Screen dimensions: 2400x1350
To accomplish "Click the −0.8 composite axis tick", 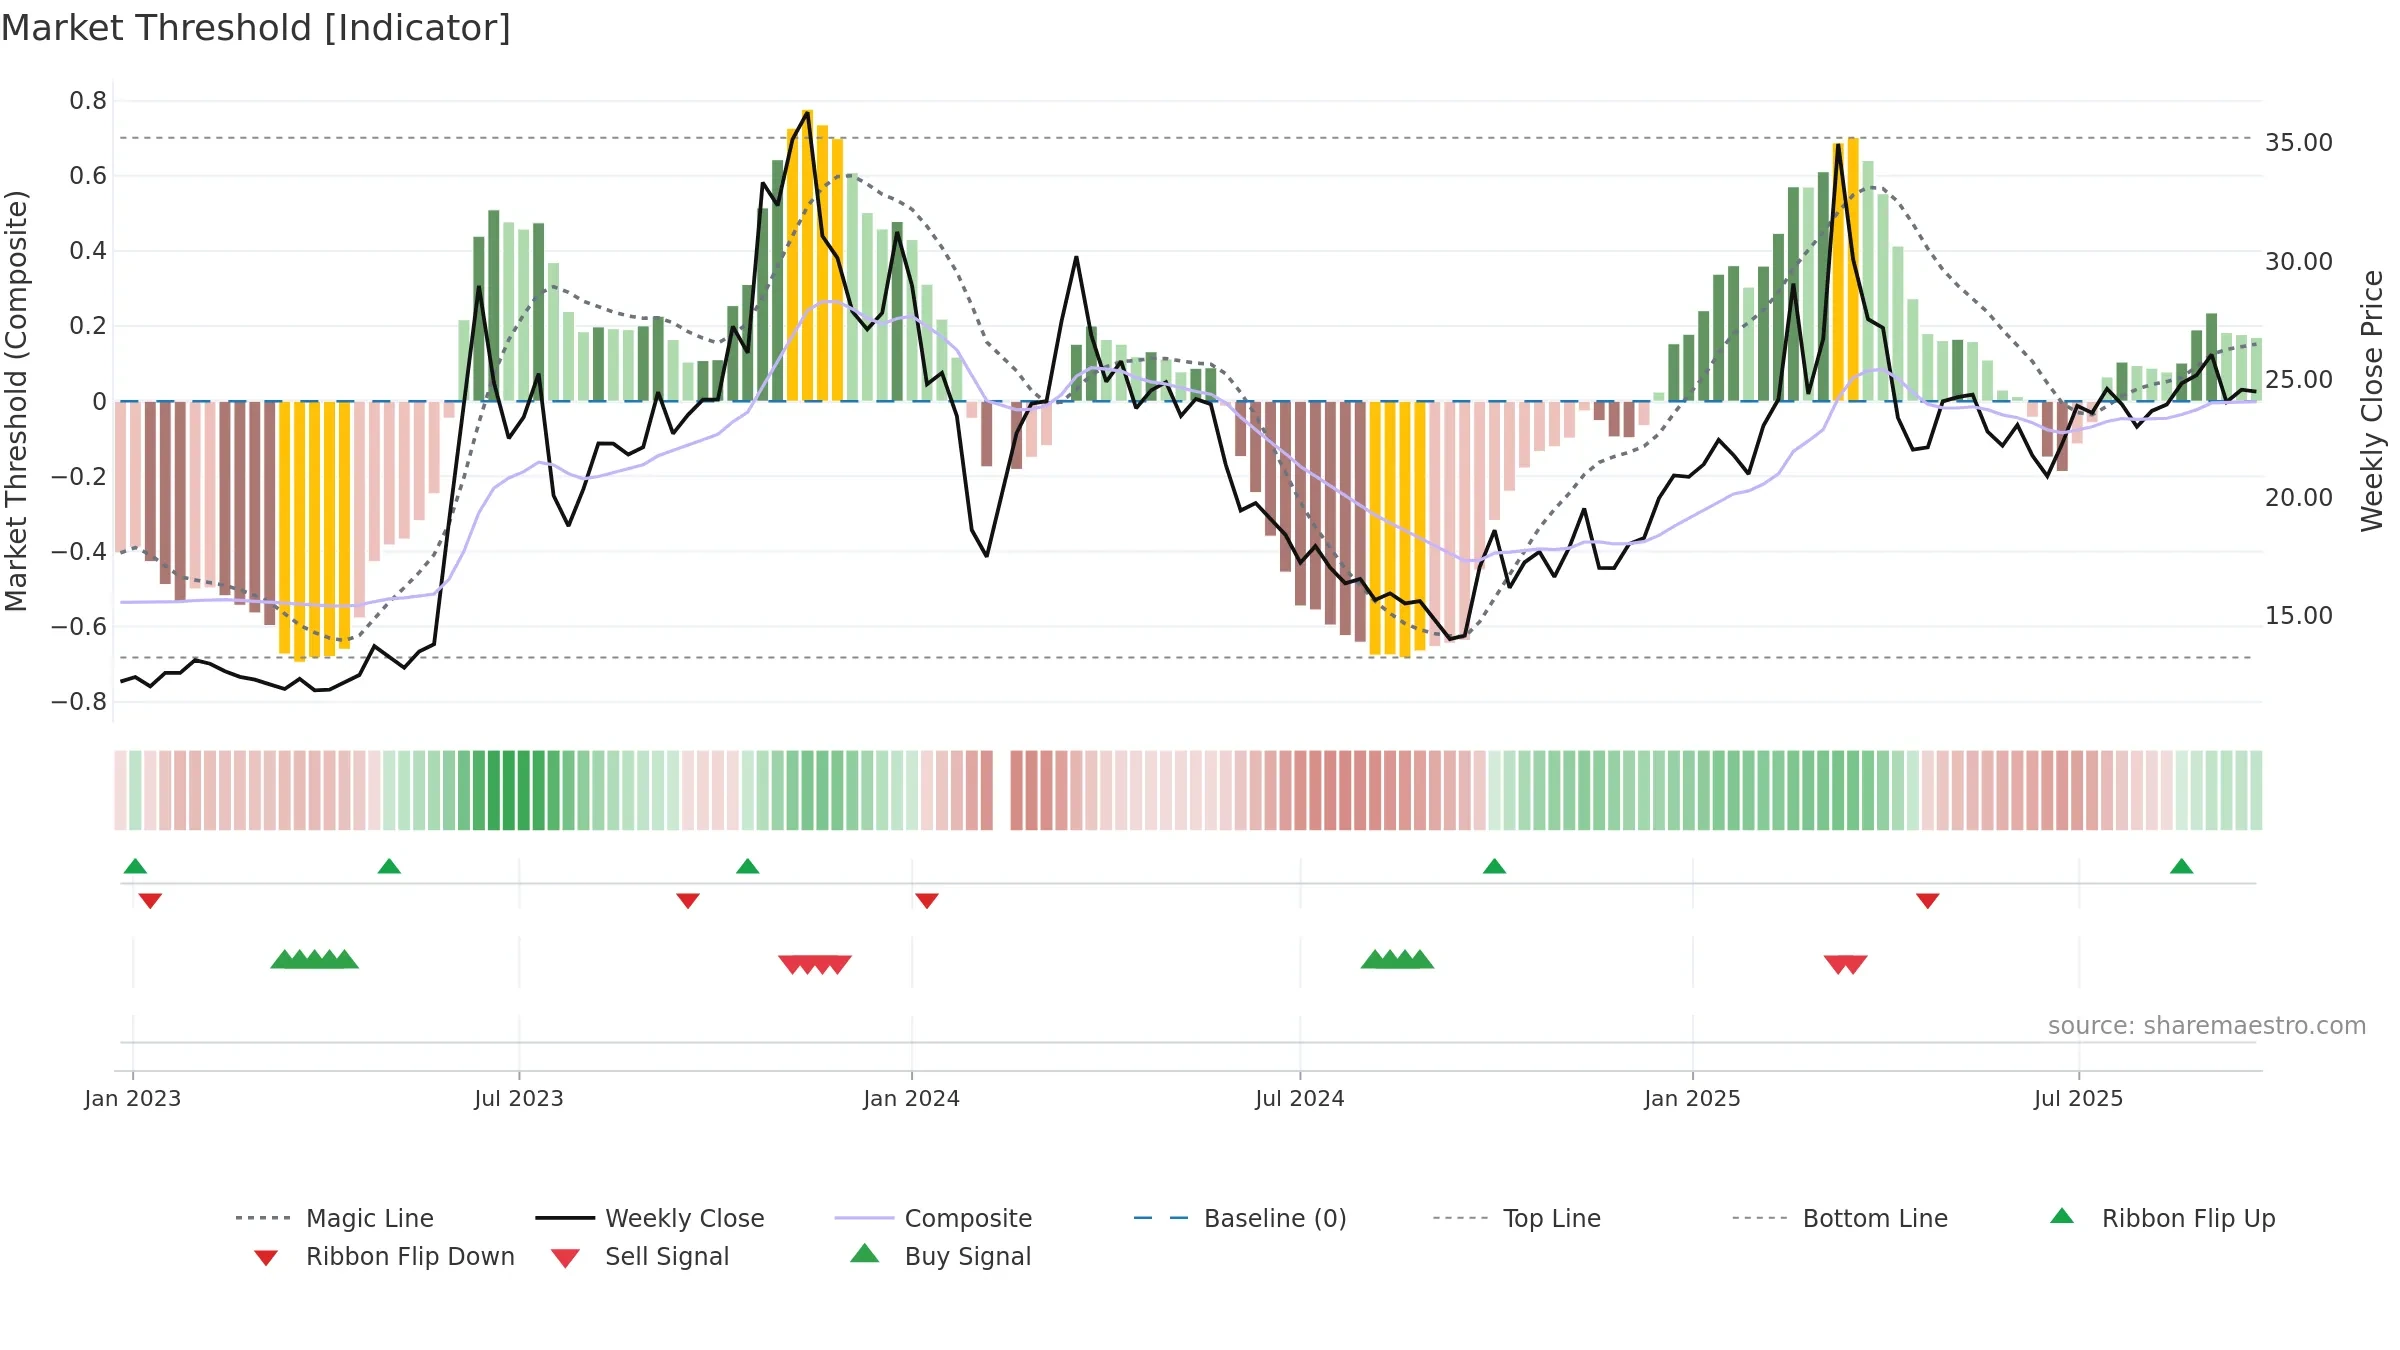I will click(x=79, y=702).
